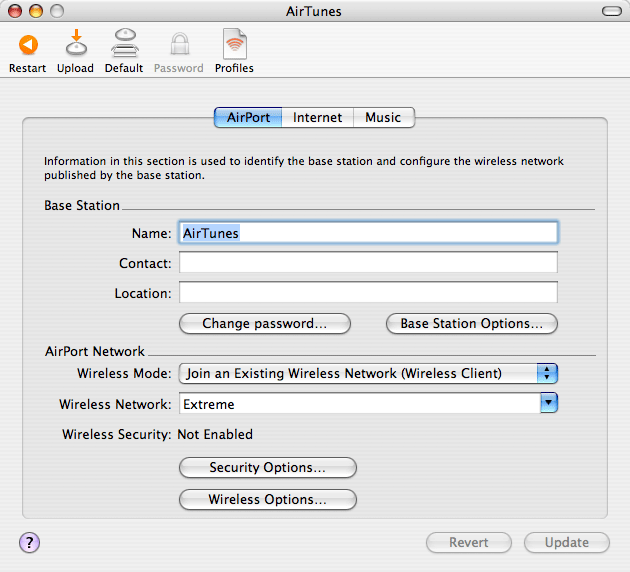Open the Wireless Mode dropdown
Viewport: 630px width, 572px height.
pyautogui.click(x=368, y=374)
